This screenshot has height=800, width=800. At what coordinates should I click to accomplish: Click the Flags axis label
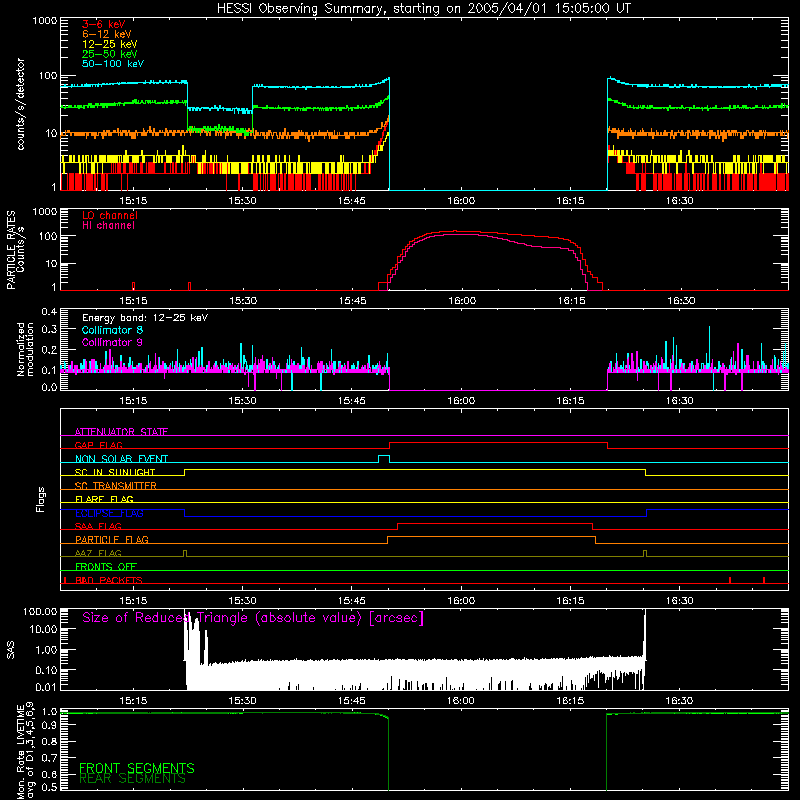pos(41,499)
